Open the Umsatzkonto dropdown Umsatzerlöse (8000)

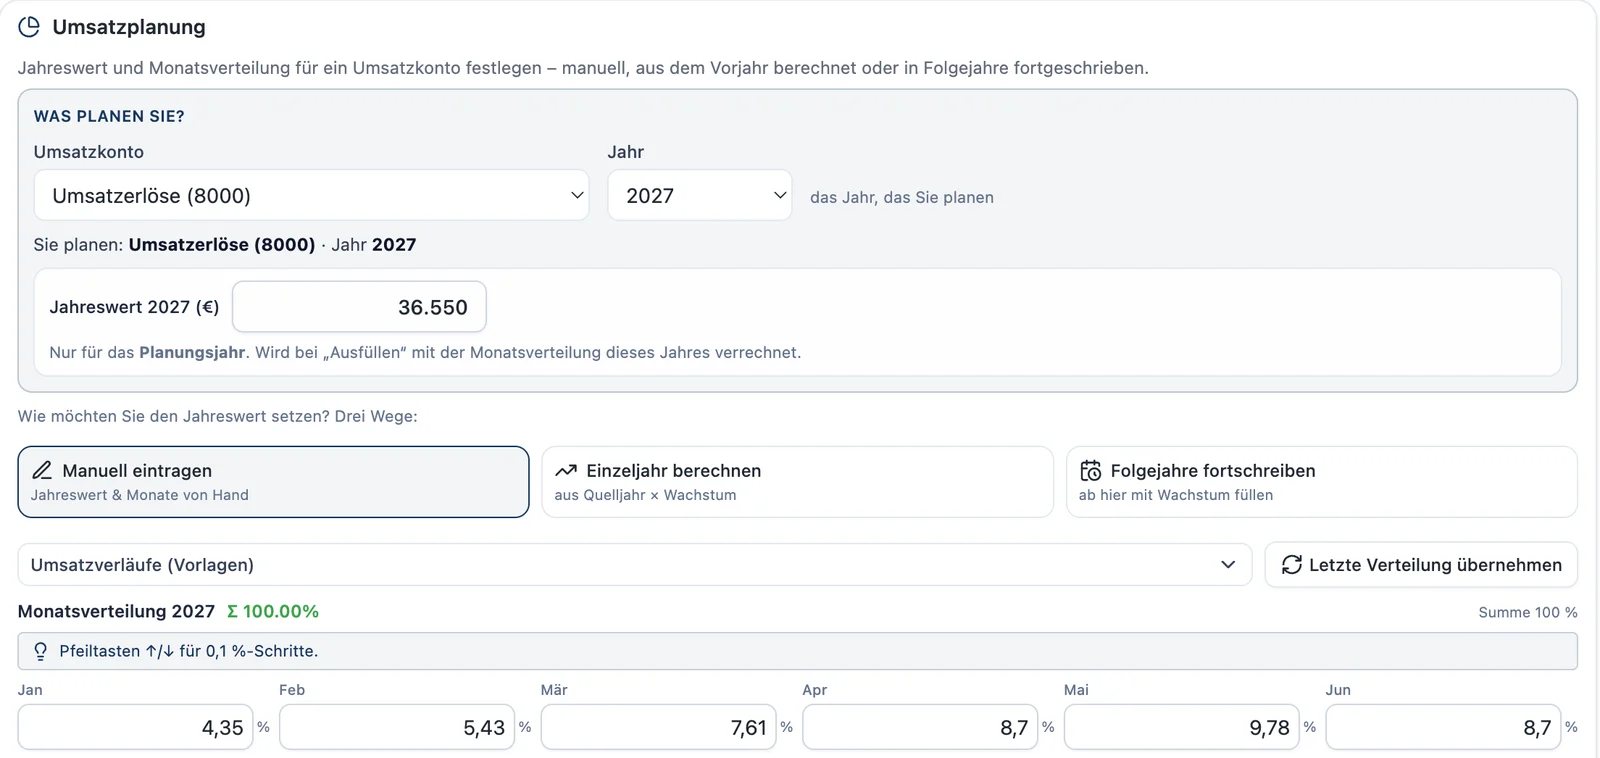pyautogui.click(x=312, y=195)
